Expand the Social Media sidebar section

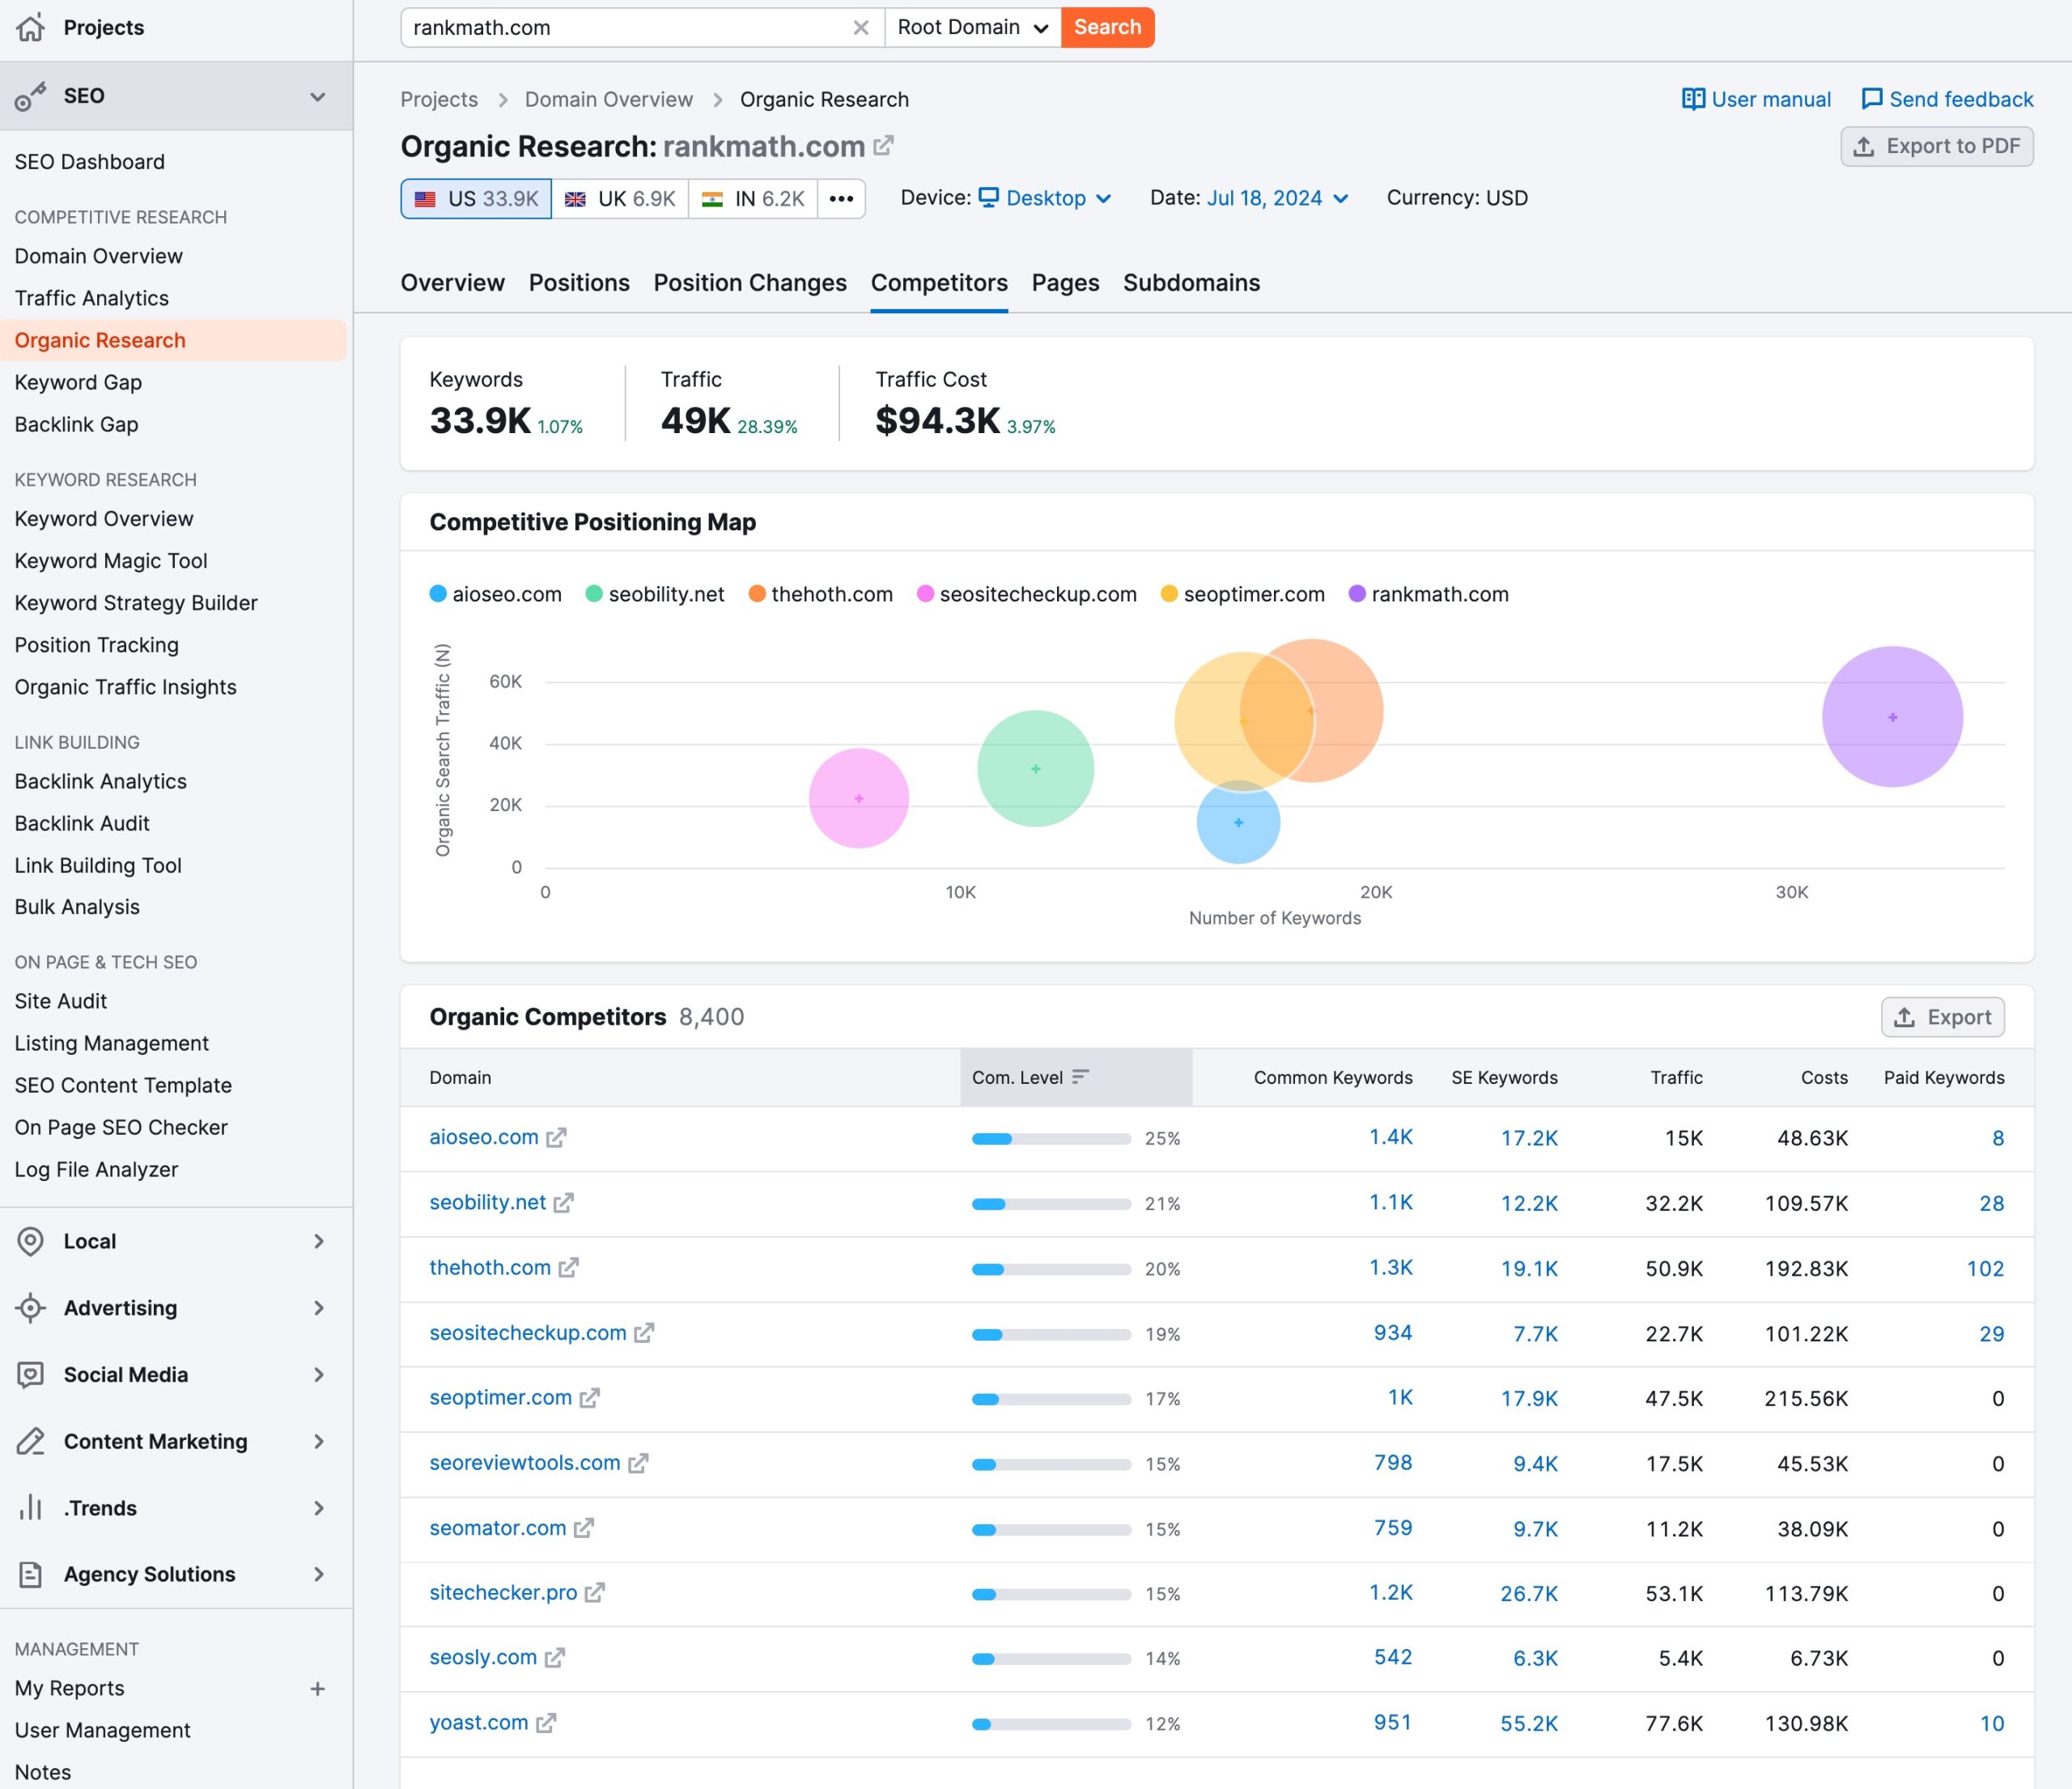318,1375
